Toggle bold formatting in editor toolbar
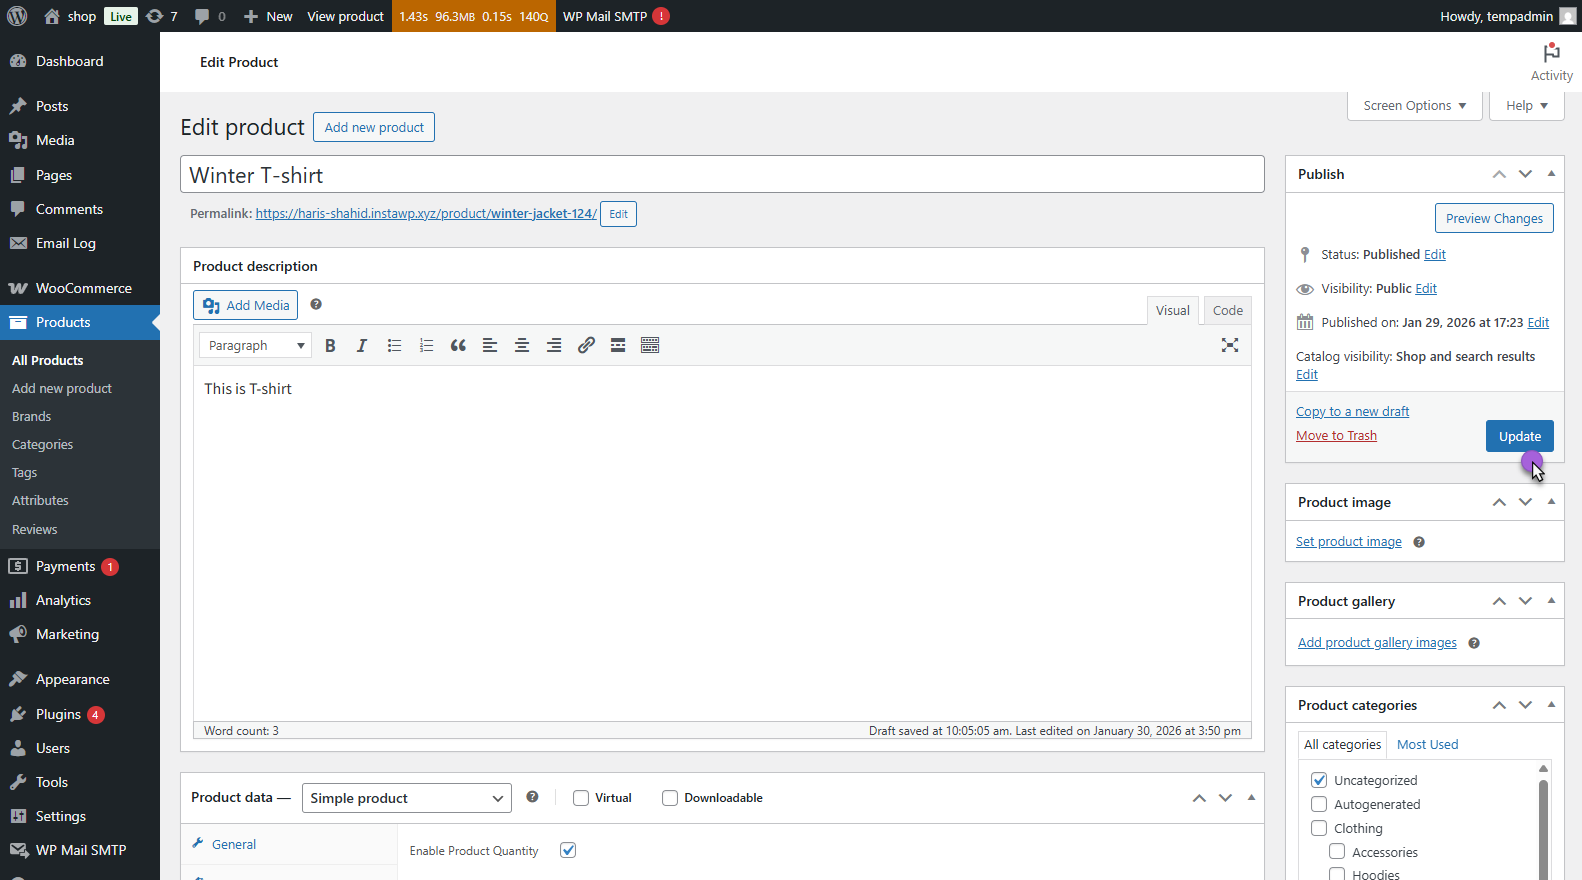Viewport: 1582px width, 880px height. tap(330, 346)
